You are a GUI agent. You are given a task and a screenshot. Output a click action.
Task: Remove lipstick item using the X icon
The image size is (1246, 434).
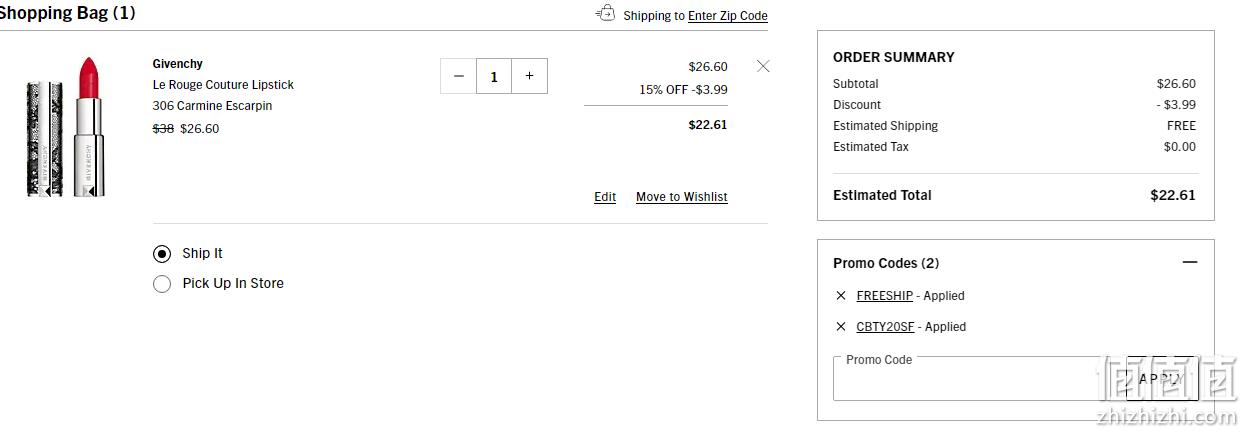point(763,66)
